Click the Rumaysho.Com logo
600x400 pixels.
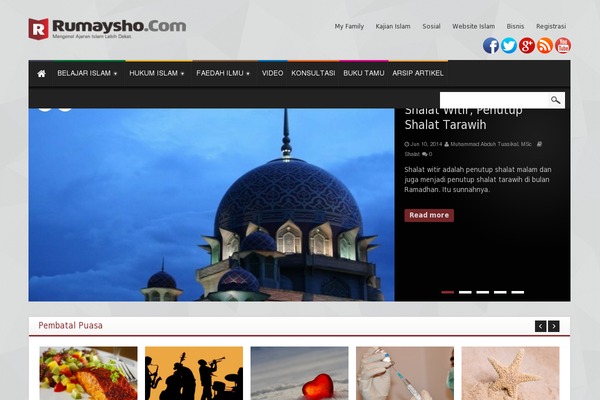[x=107, y=28]
